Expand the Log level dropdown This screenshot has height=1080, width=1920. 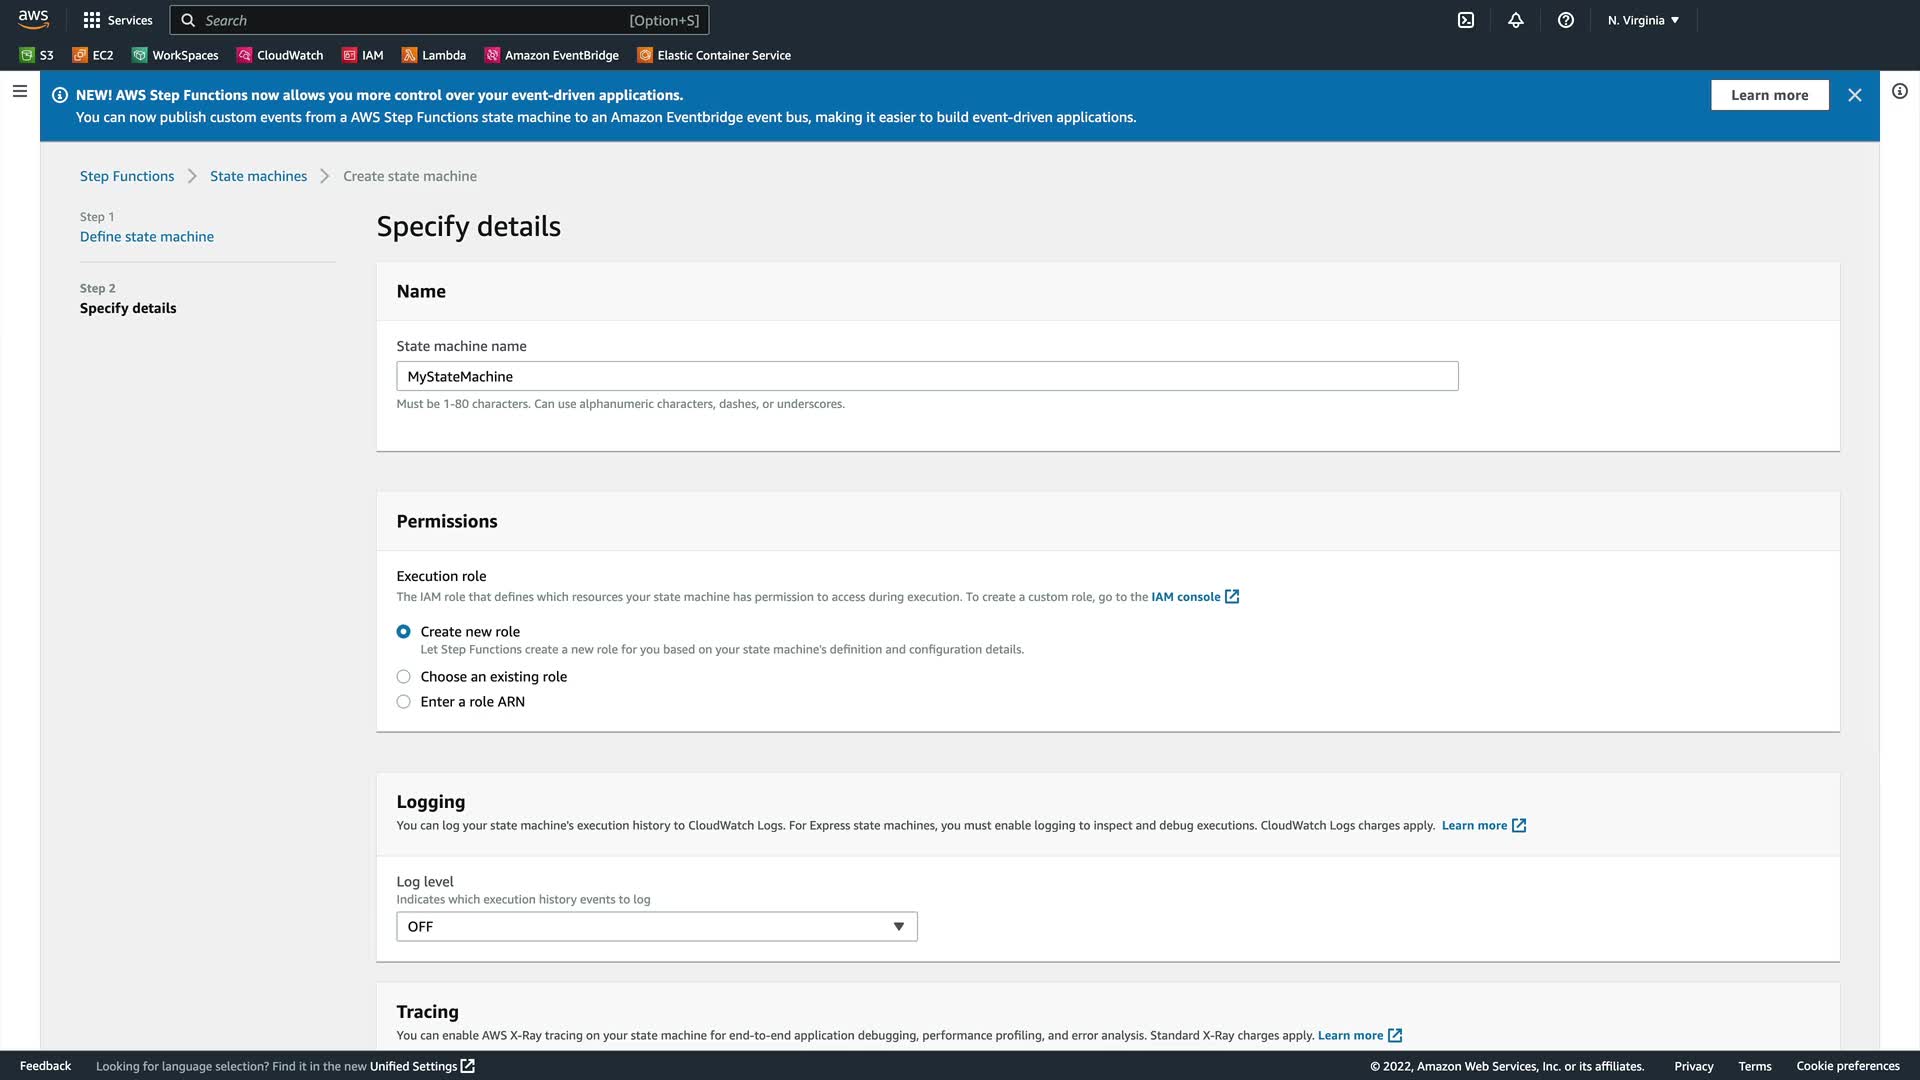[x=657, y=926]
